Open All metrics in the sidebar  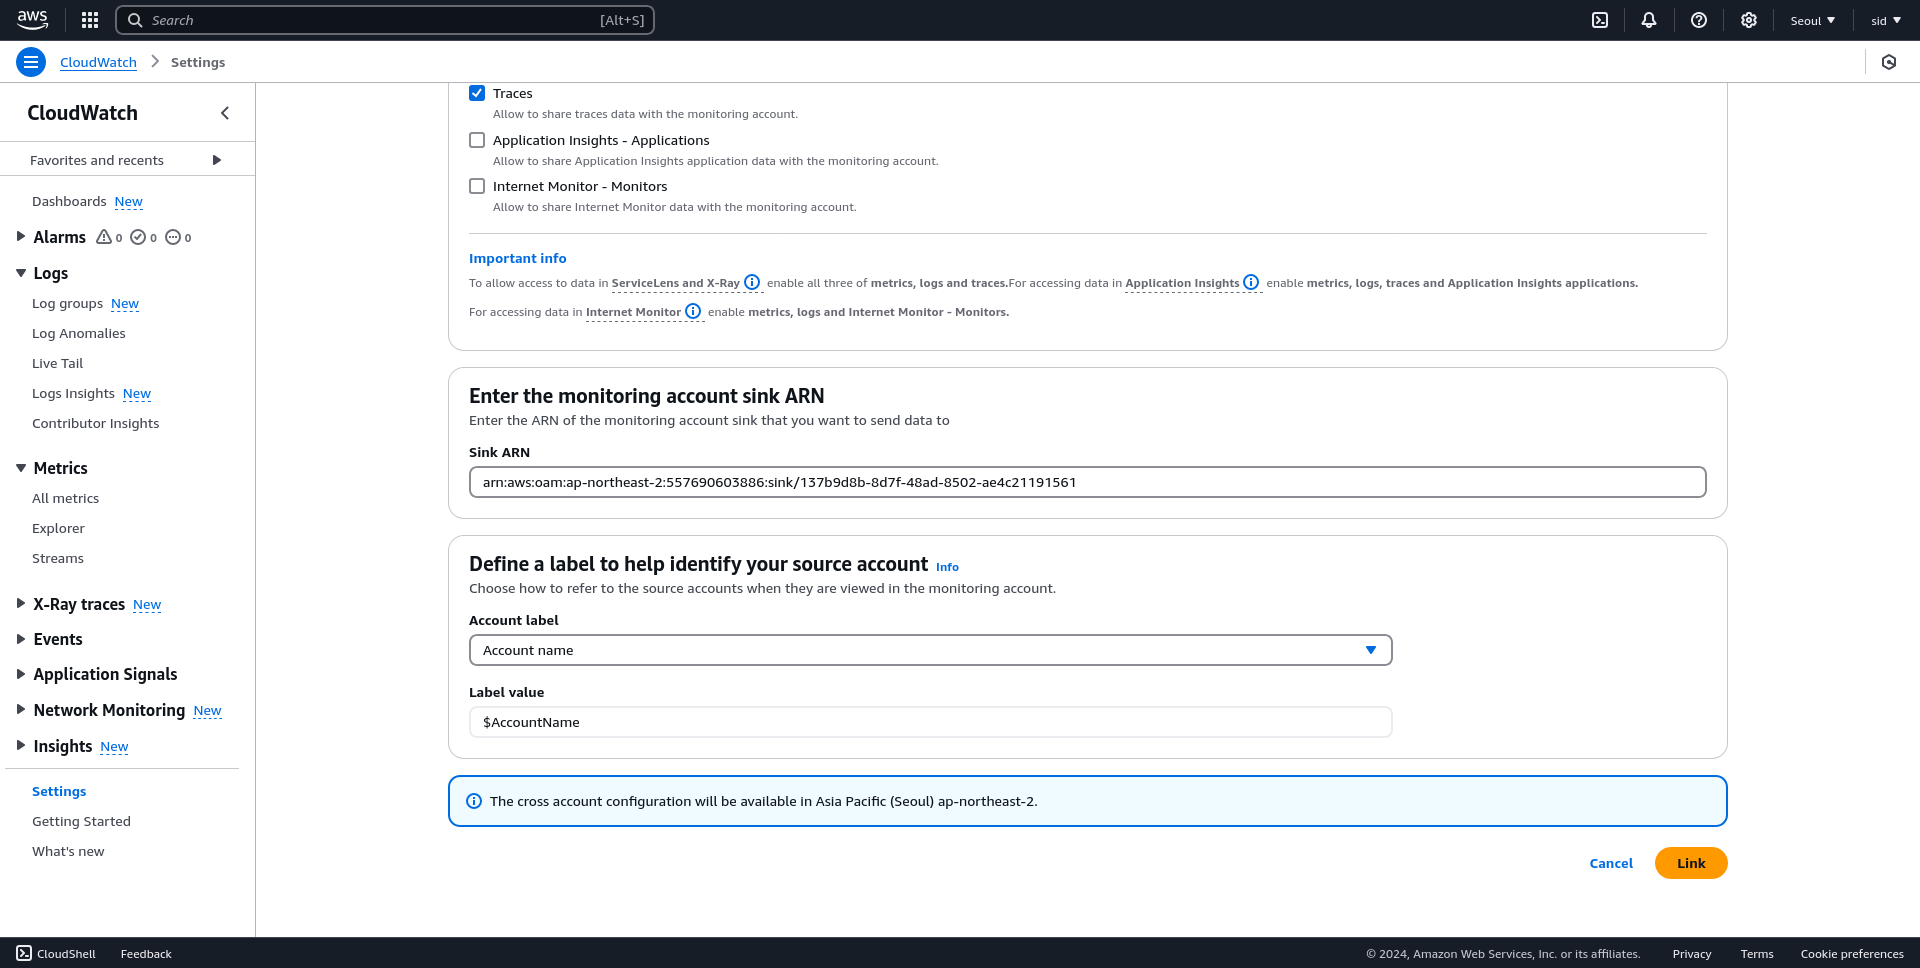(65, 498)
